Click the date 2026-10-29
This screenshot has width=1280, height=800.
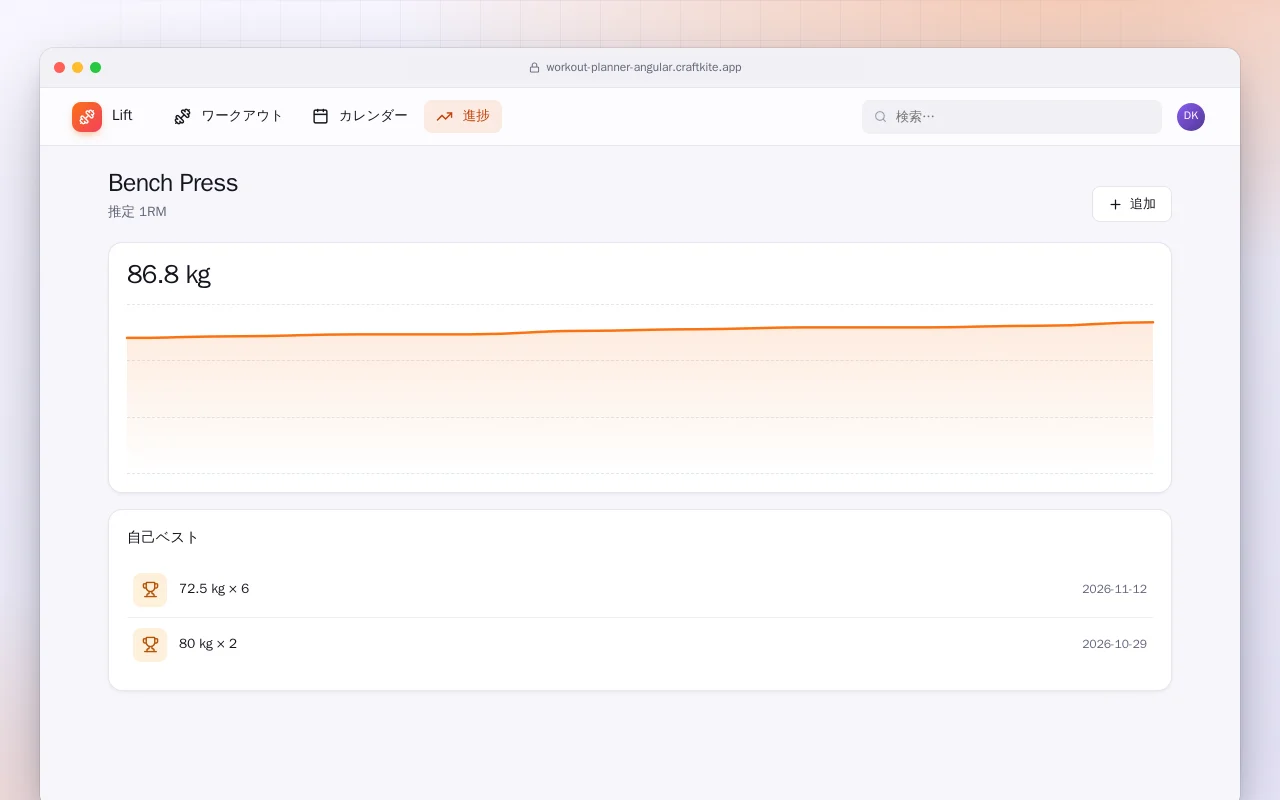(1114, 644)
